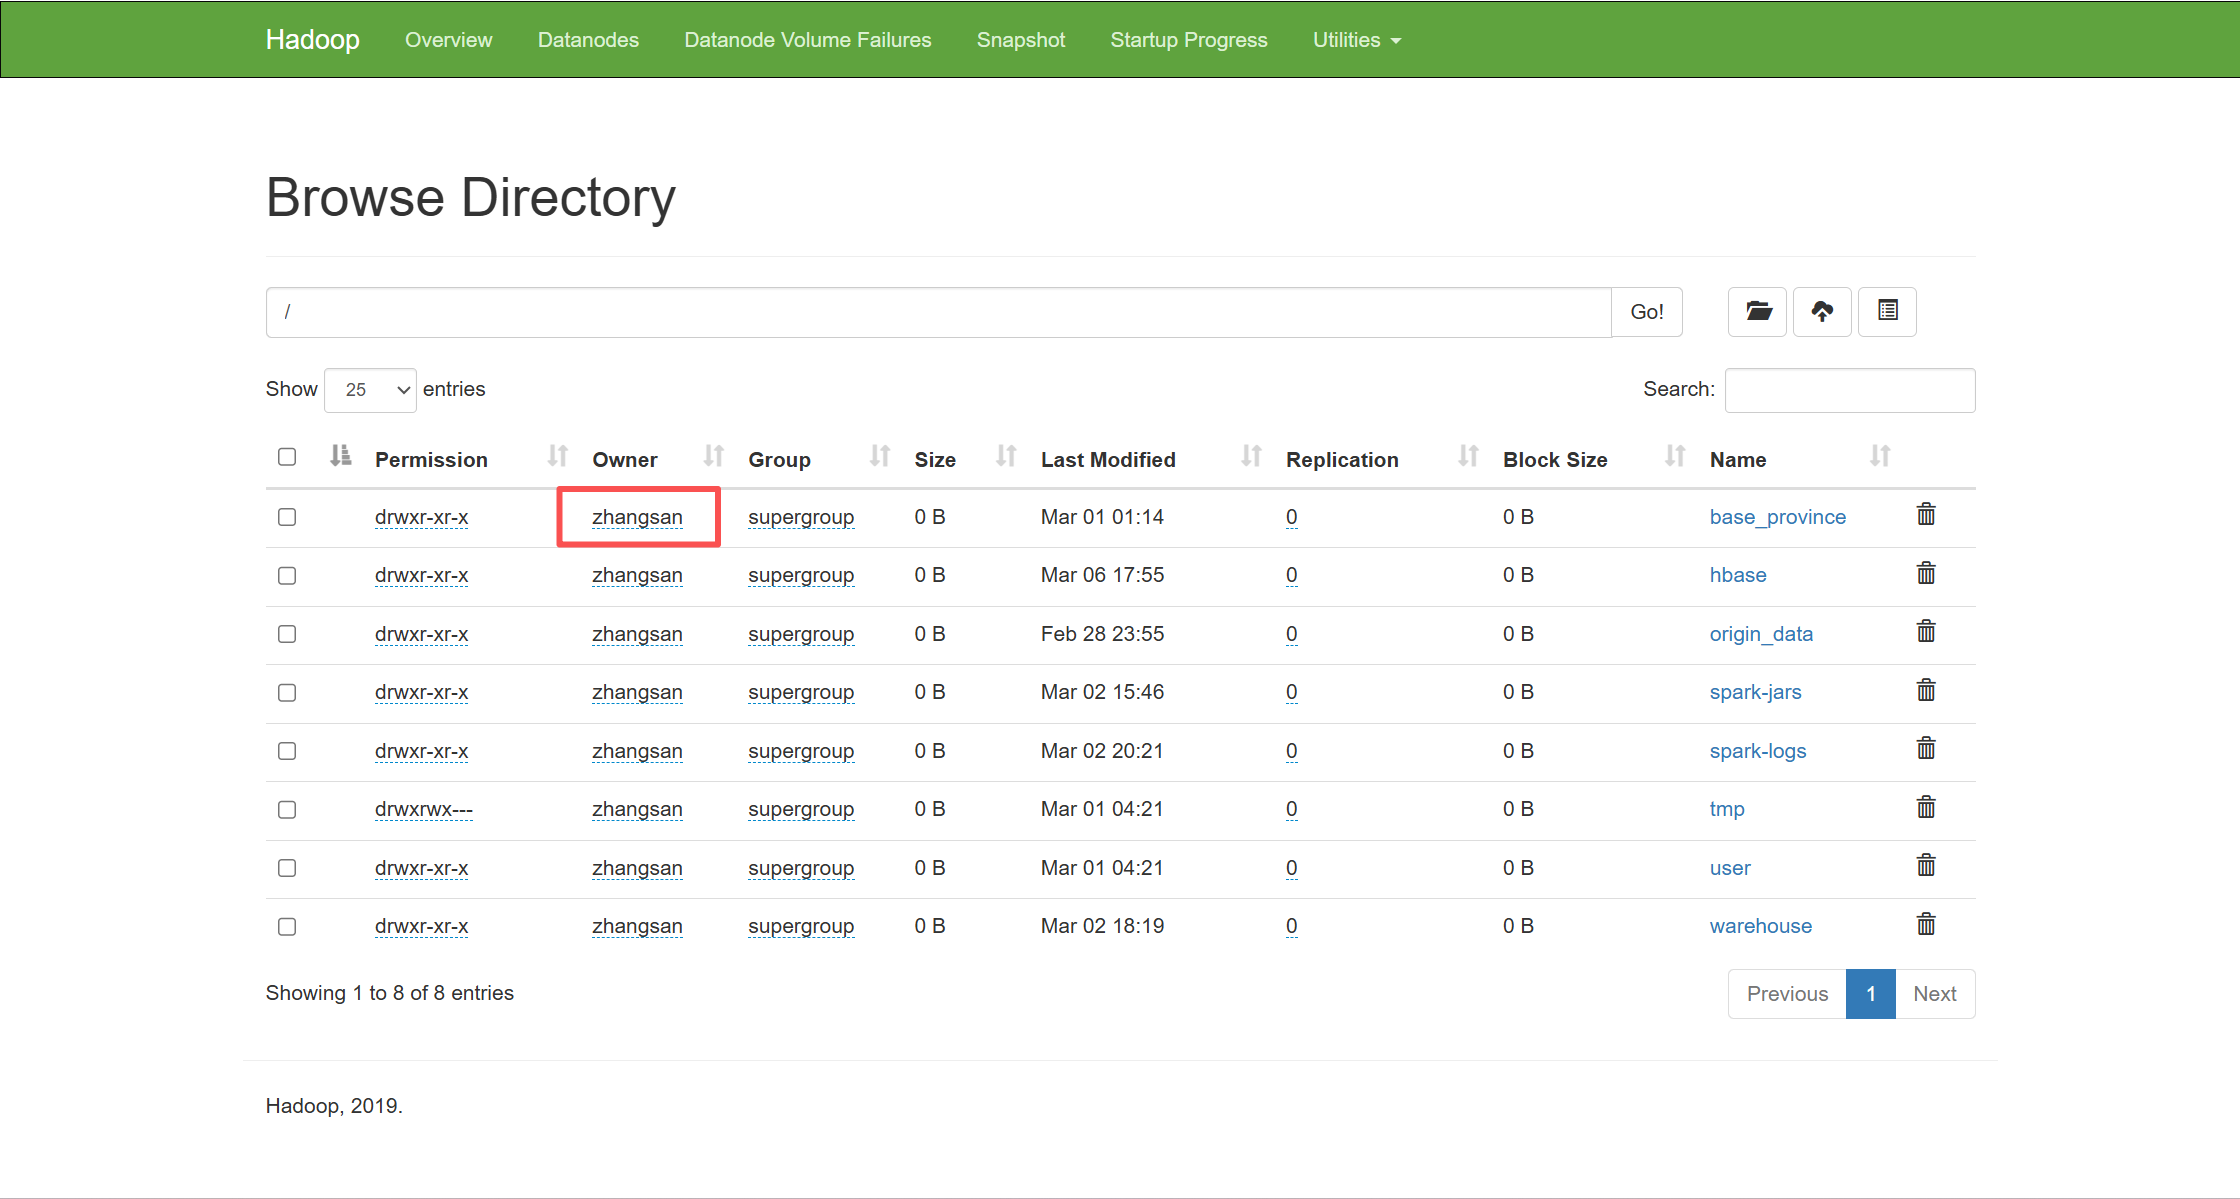Open the Overview nav item
This screenshot has width=2240, height=1199.
448,40
